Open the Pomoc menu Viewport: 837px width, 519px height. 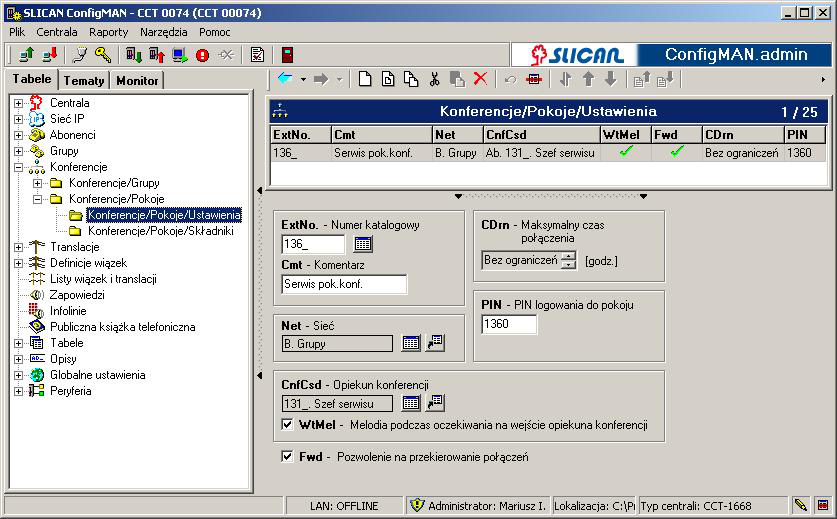point(215,32)
